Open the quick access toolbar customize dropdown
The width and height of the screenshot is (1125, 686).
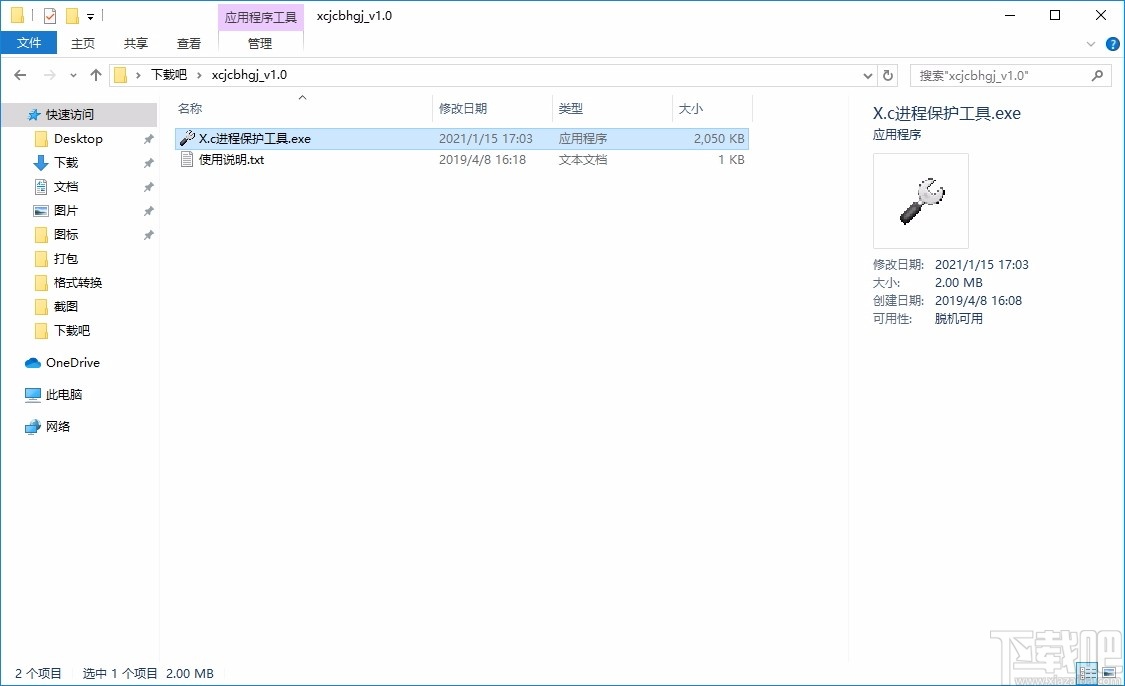click(x=88, y=15)
